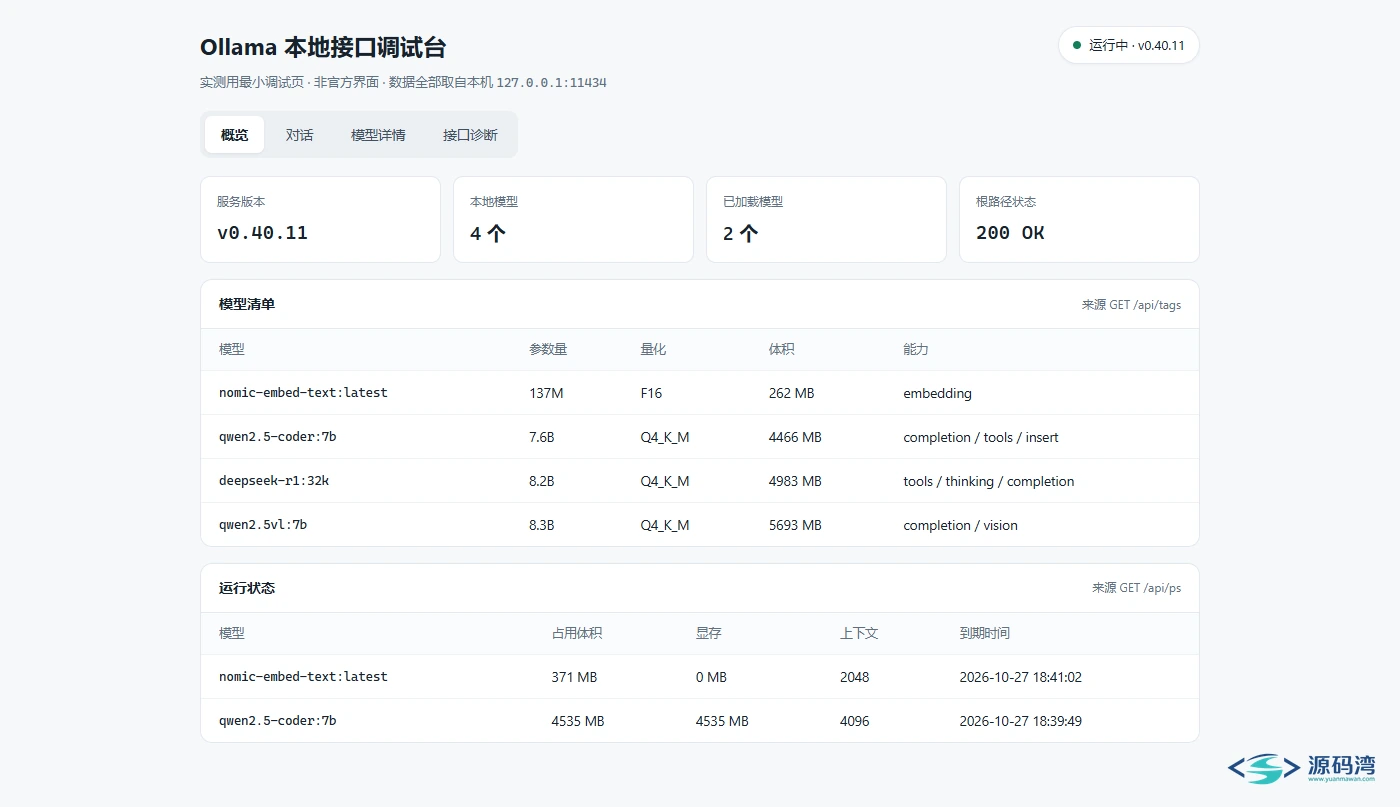Image resolution: width=1400 pixels, height=807 pixels.
Task: Click the 体积 column header
Action: (x=782, y=350)
